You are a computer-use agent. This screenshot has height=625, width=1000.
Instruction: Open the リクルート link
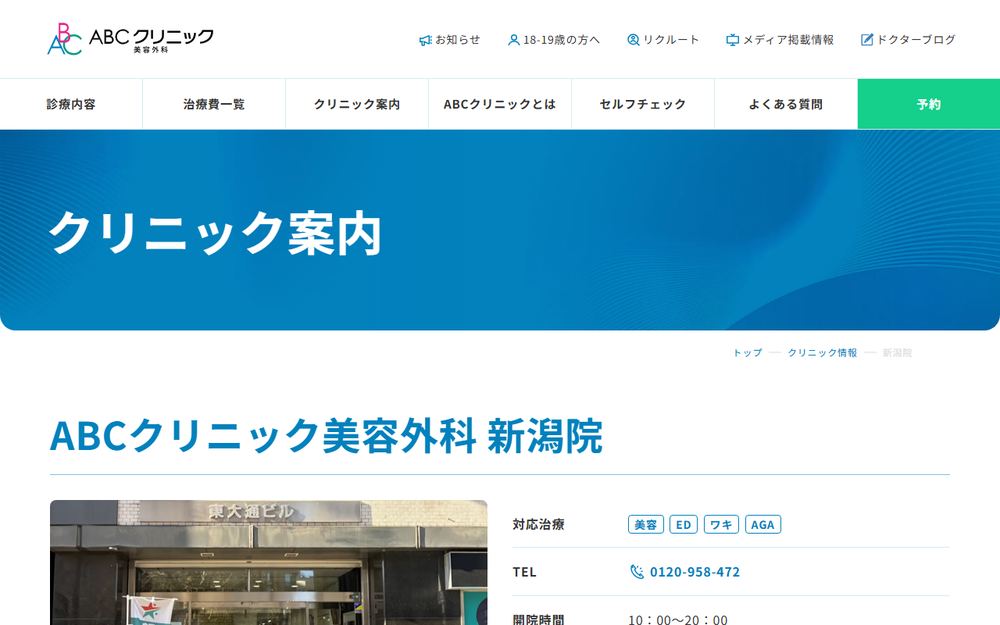[663, 40]
